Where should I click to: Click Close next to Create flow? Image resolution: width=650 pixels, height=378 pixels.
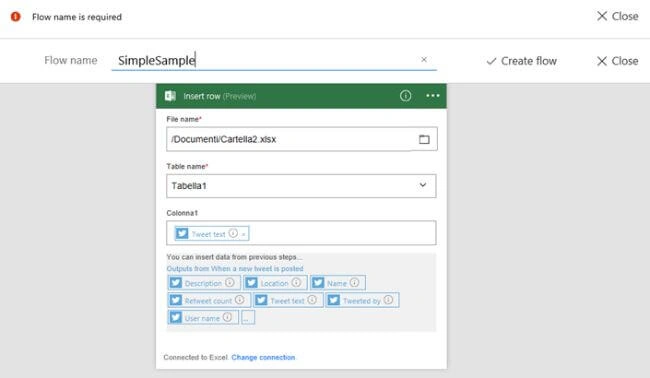[x=617, y=61]
